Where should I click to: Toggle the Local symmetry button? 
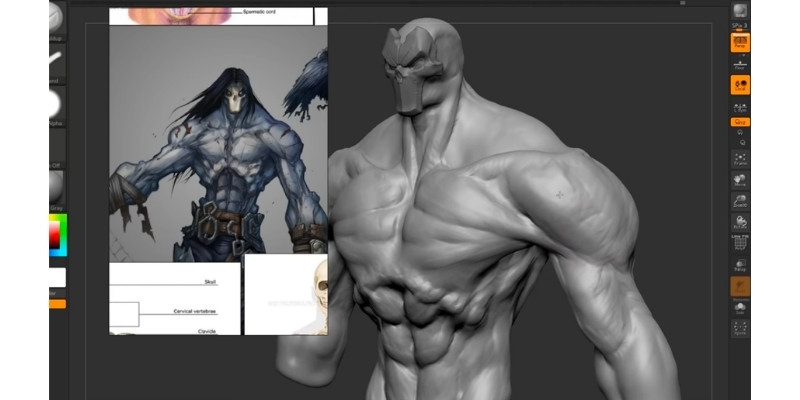tap(740, 85)
